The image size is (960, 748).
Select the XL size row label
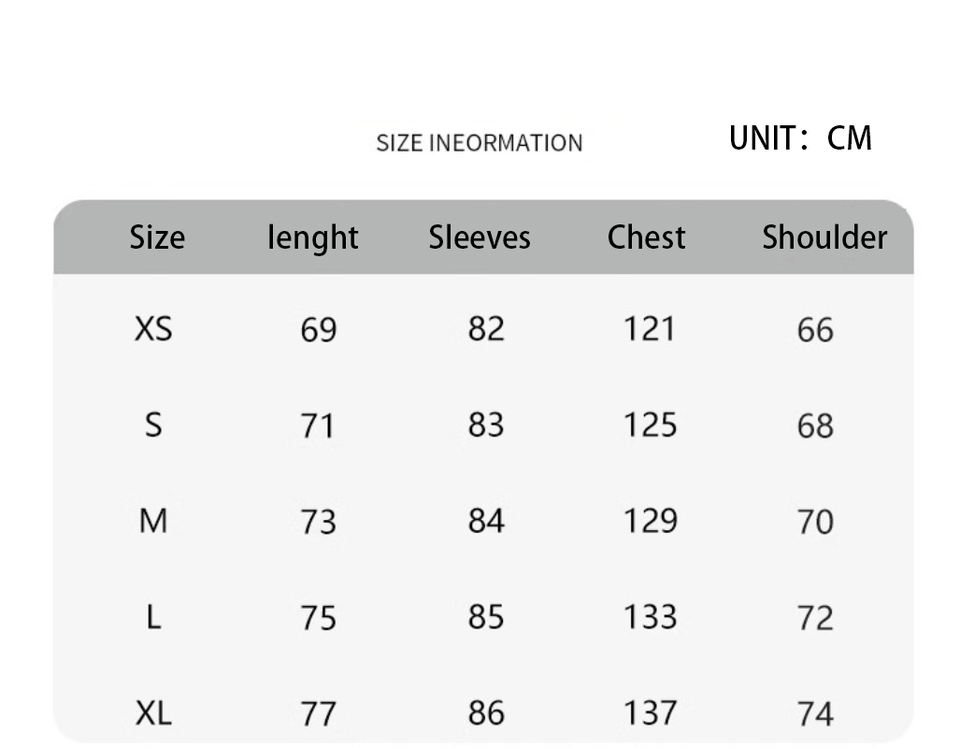point(153,713)
